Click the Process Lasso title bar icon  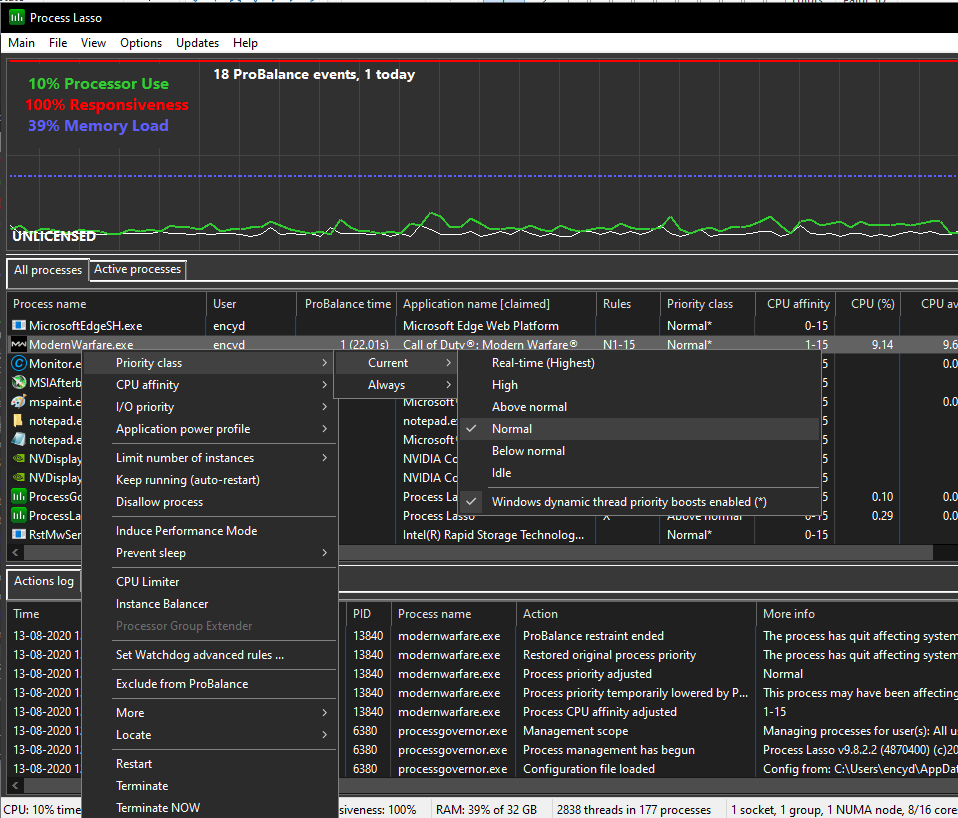click(x=16, y=17)
